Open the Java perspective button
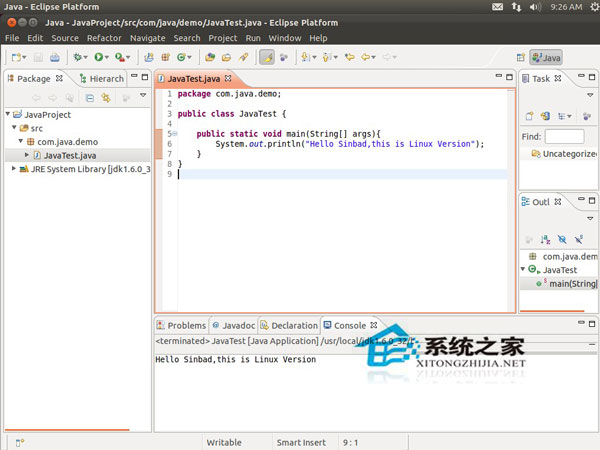 pos(546,57)
